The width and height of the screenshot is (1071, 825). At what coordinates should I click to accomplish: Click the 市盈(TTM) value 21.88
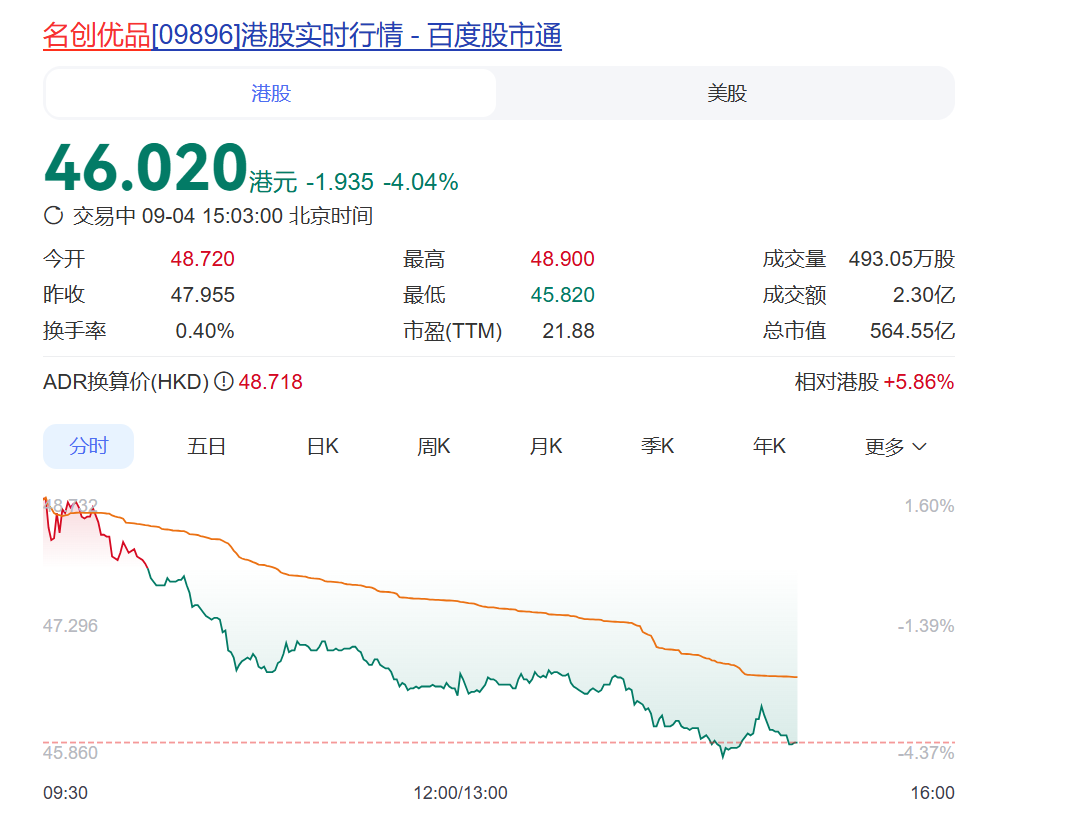tap(568, 331)
